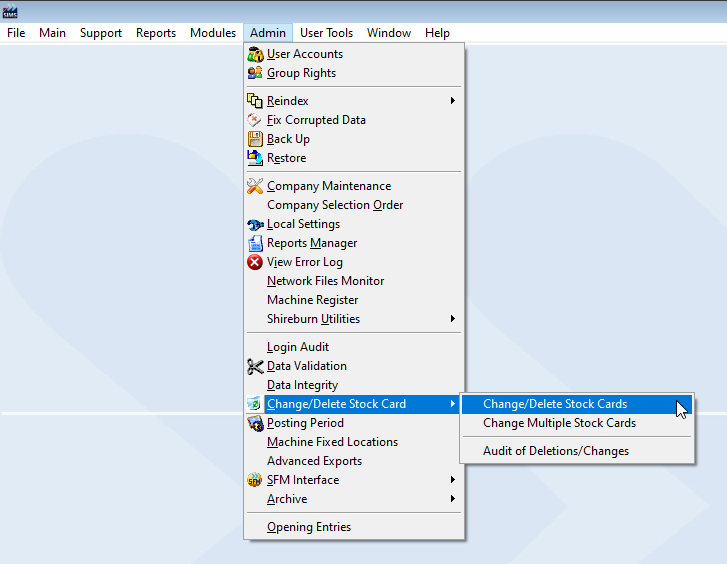Open the File menu

point(16,33)
